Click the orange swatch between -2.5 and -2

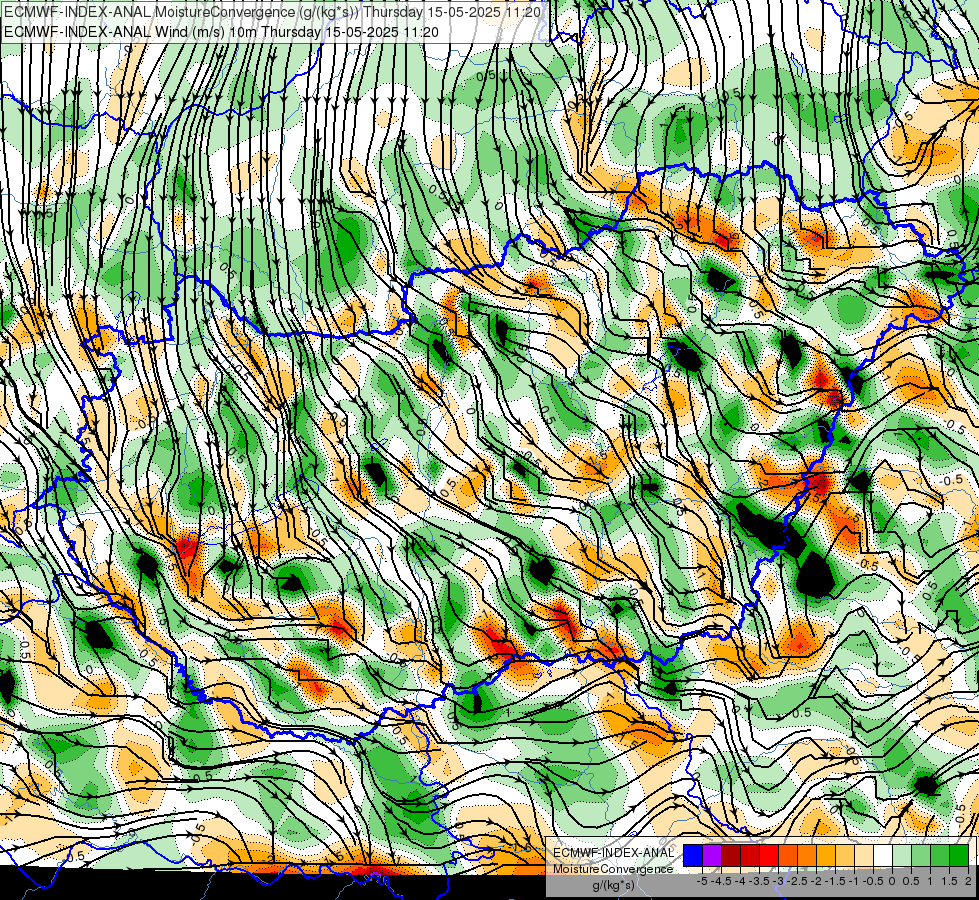pos(807,856)
